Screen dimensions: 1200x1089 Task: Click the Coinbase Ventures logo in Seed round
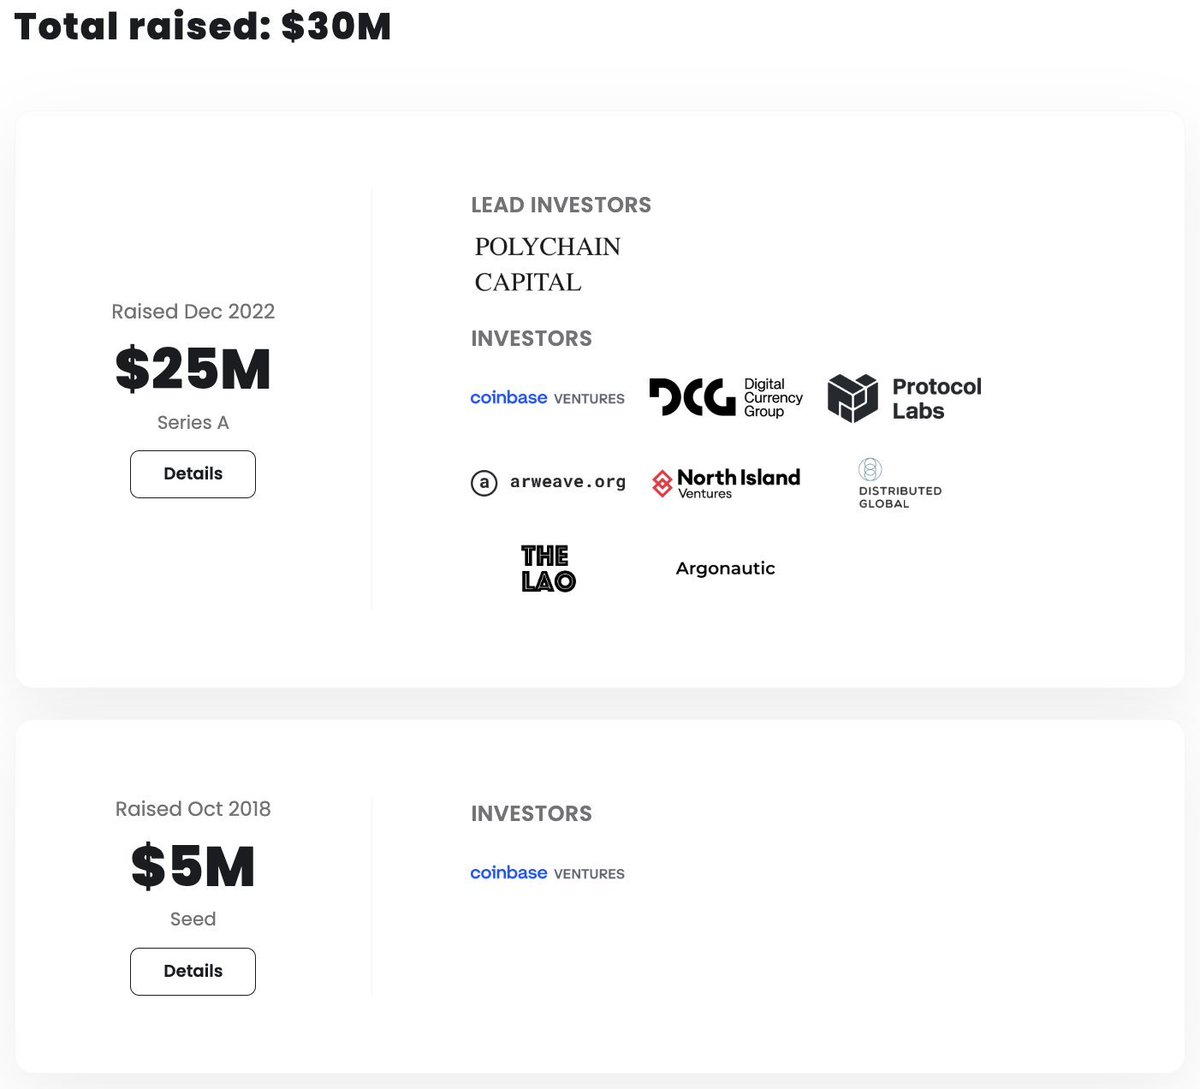547,873
